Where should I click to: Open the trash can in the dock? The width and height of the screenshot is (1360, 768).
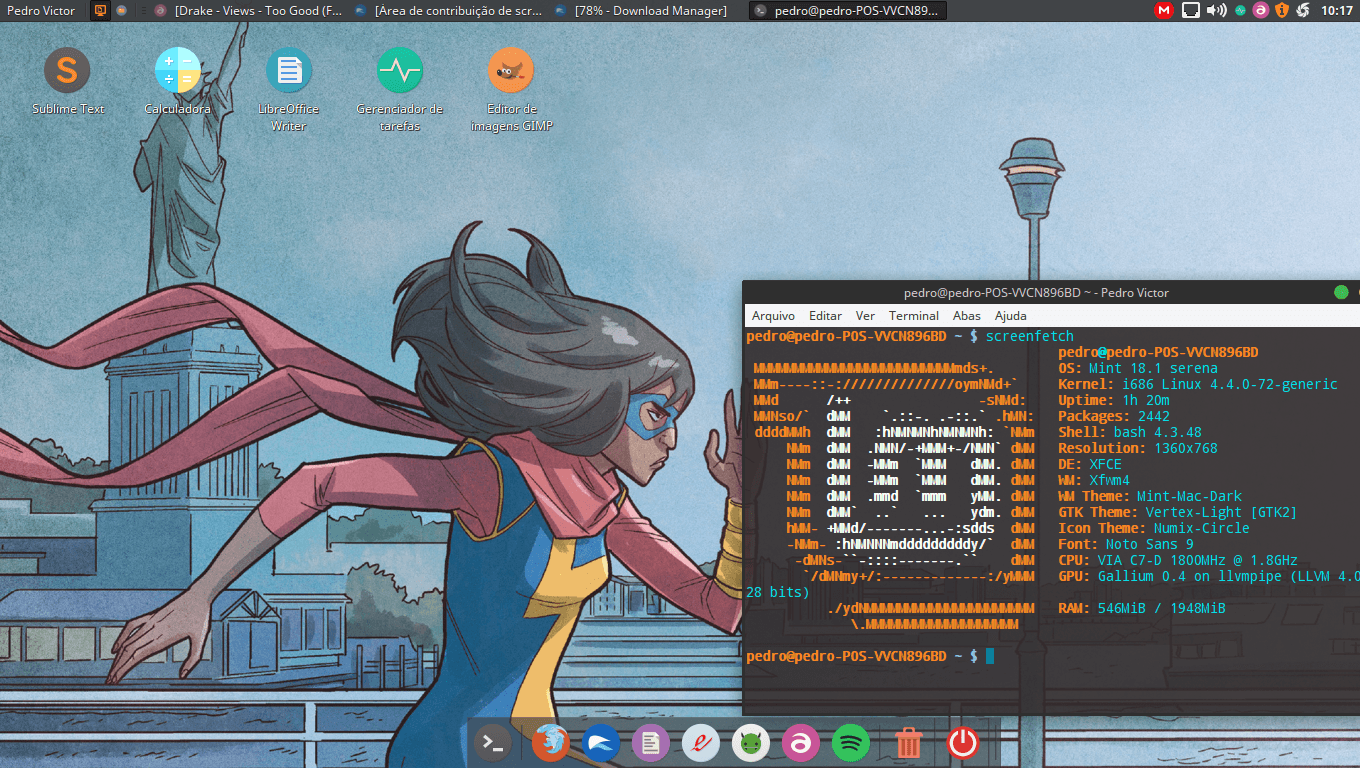click(908, 743)
